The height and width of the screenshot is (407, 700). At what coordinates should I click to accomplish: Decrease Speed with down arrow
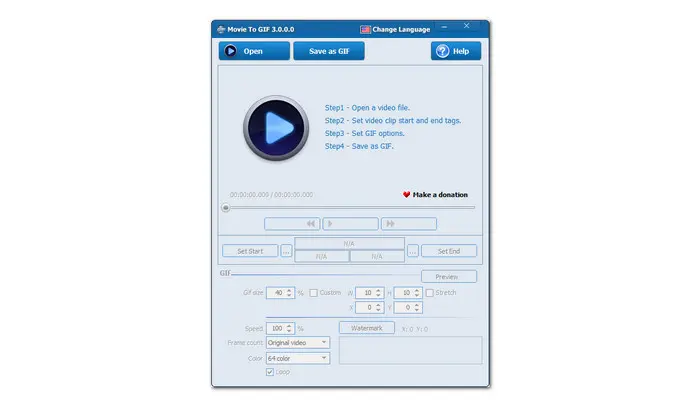pyautogui.click(x=289, y=331)
